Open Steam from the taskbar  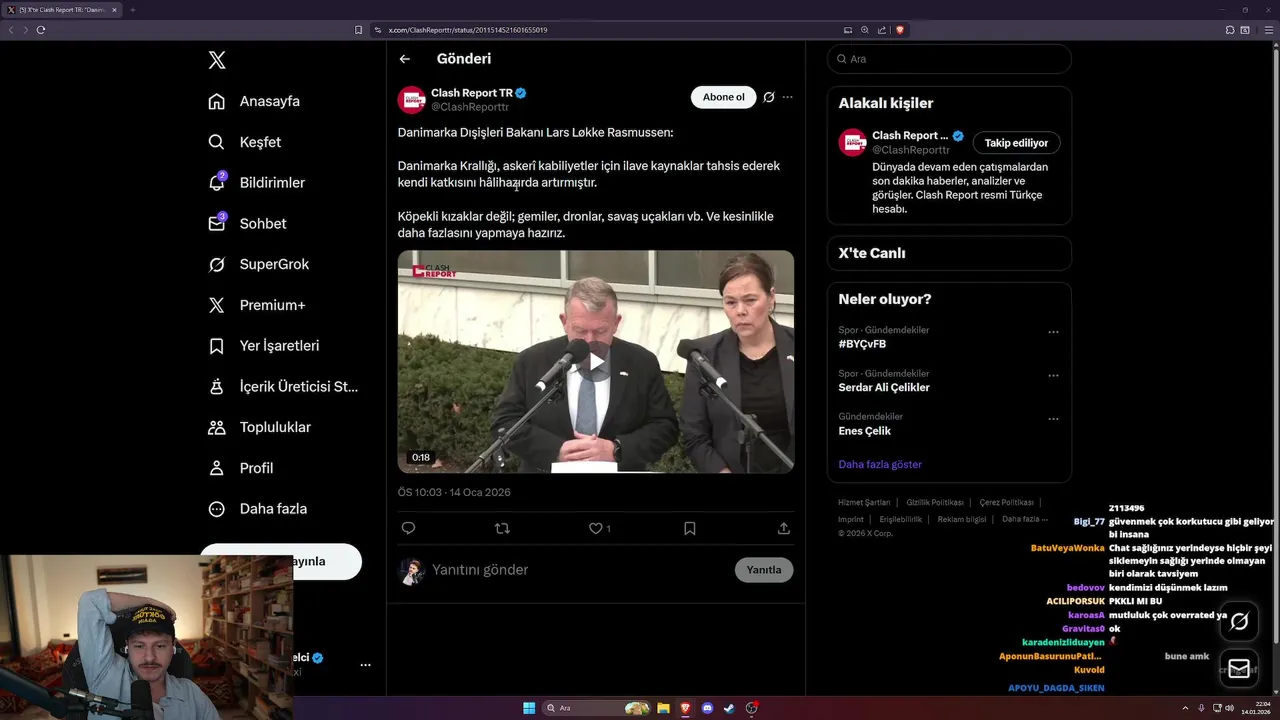730,708
